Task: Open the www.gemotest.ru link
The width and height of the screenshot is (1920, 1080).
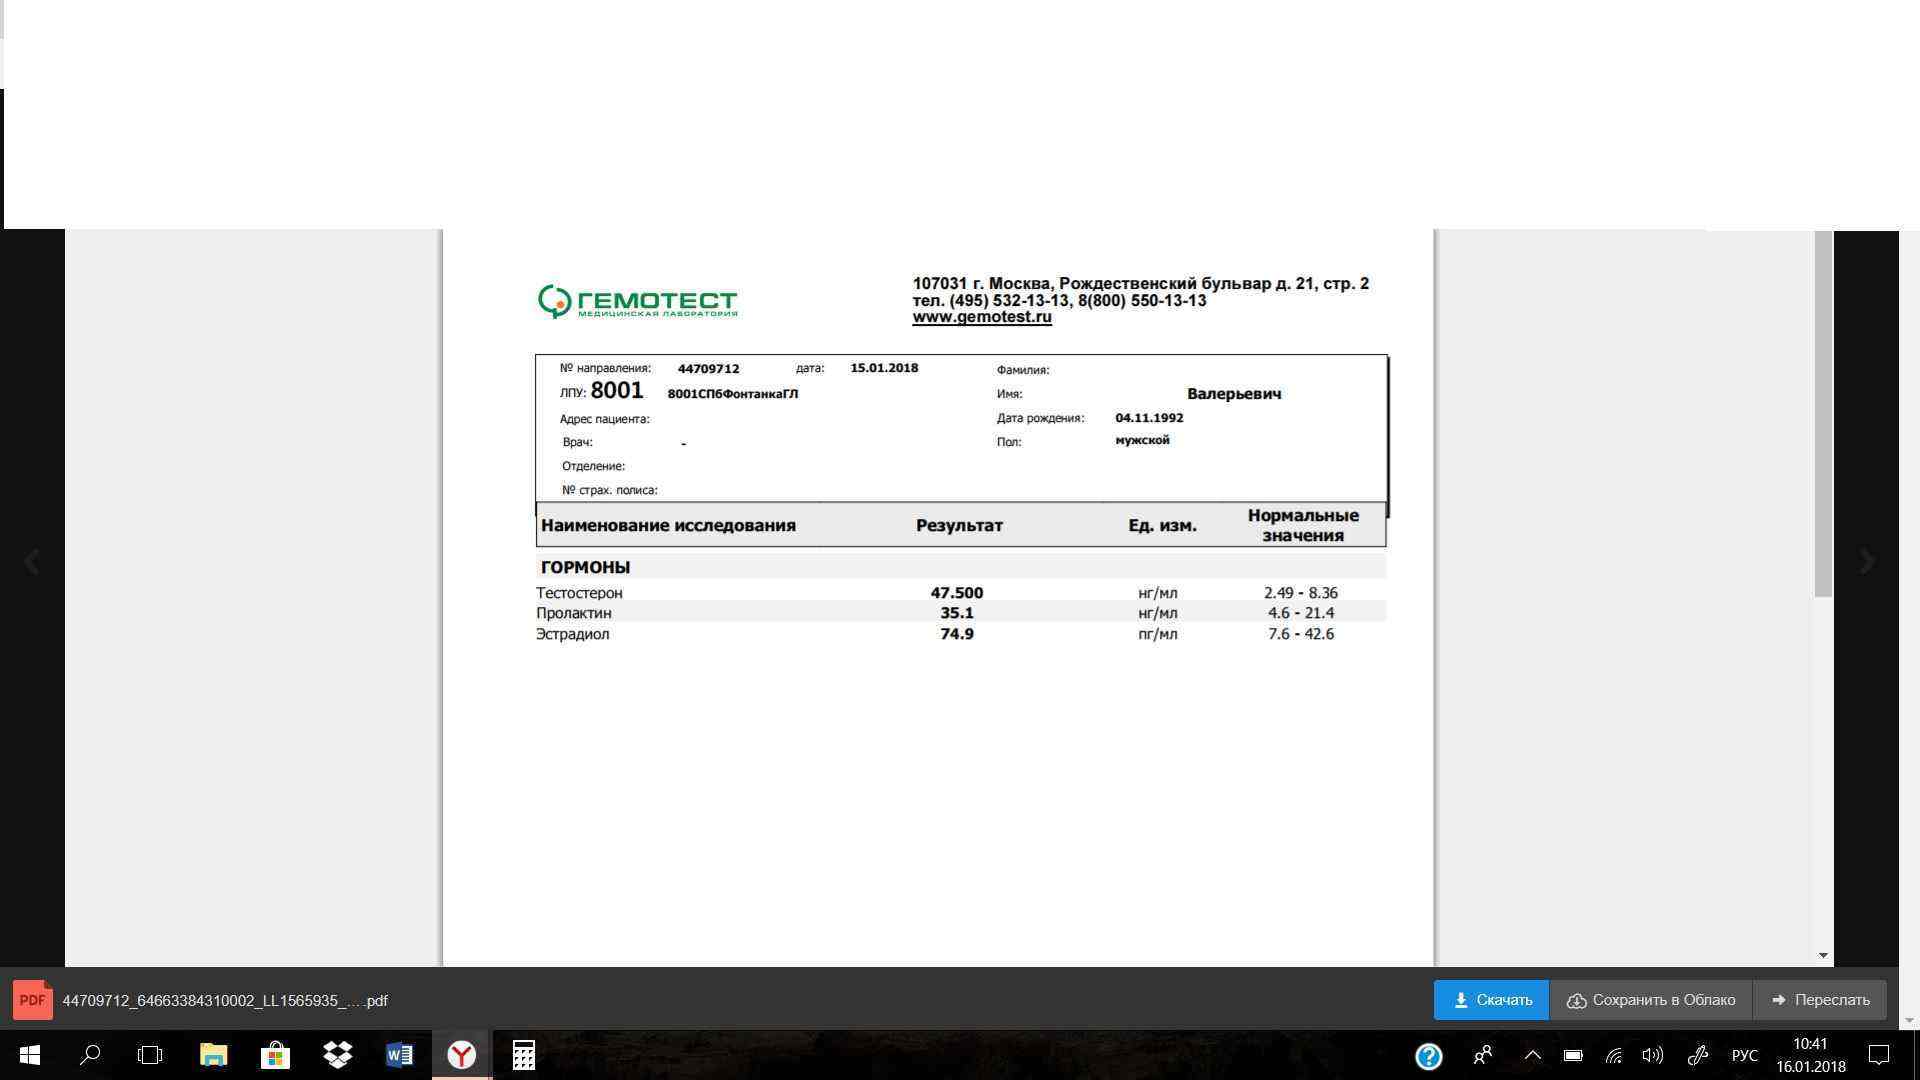Action: pyautogui.click(x=981, y=317)
